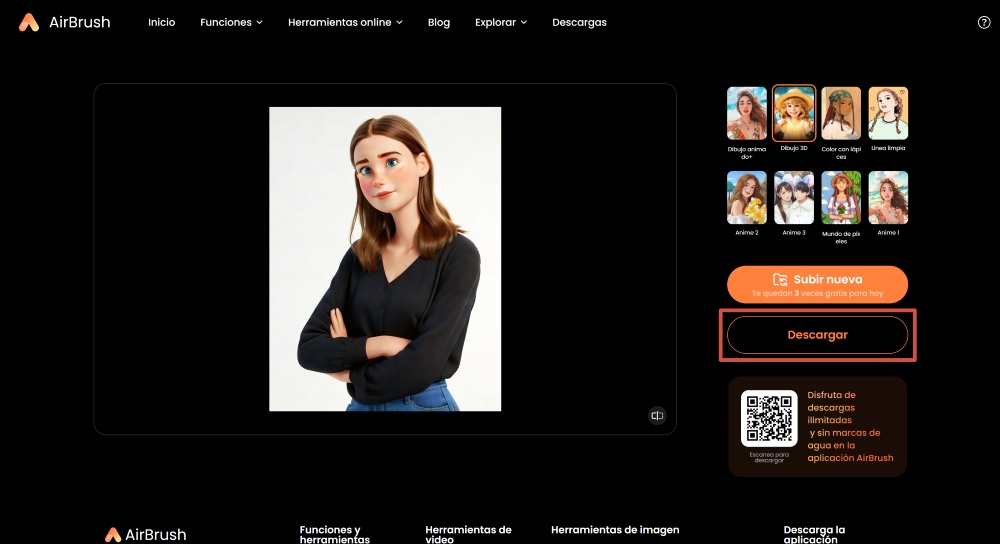Select the Dibujo animado+ style thumbnail

click(747, 114)
